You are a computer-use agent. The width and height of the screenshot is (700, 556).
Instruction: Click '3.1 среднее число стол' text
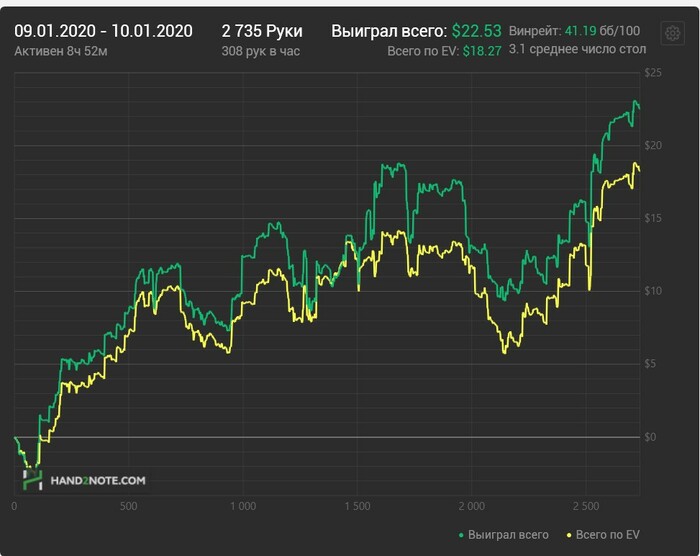[x=577, y=49]
